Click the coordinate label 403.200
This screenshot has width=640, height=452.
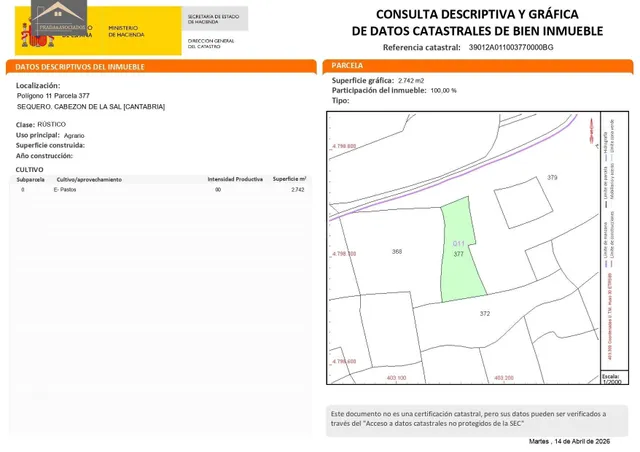pyautogui.click(x=504, y=378)
